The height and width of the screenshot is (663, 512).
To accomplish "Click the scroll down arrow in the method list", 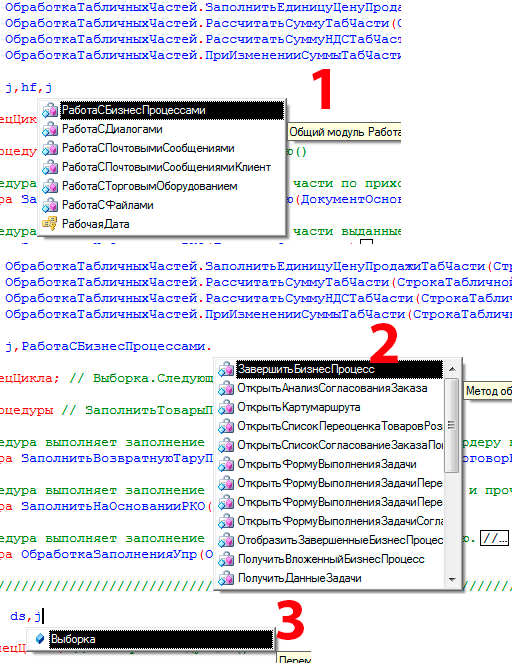I will click(452, 579).
